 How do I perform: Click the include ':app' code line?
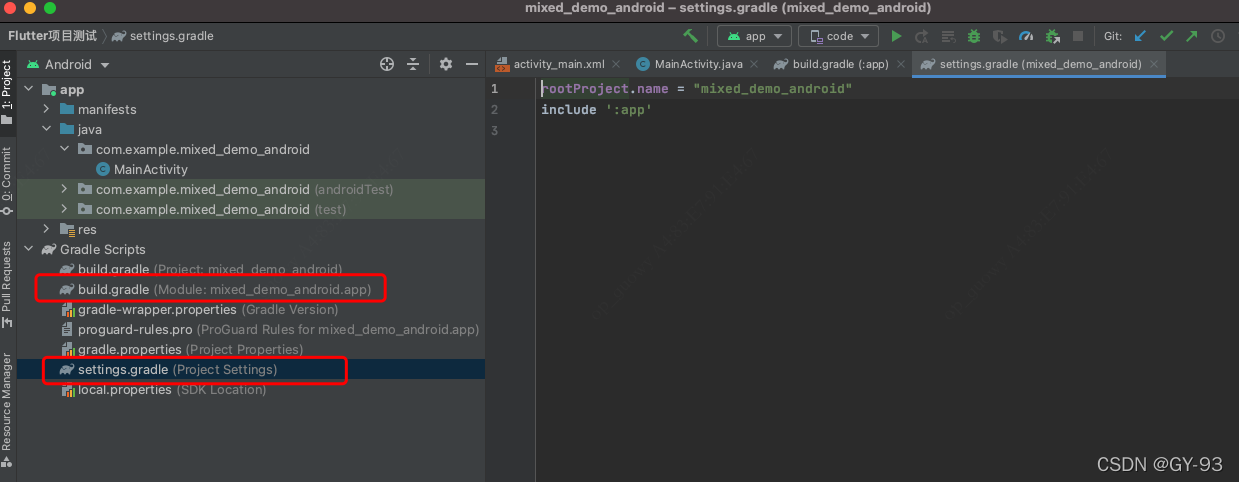click(x=596, y=109)
